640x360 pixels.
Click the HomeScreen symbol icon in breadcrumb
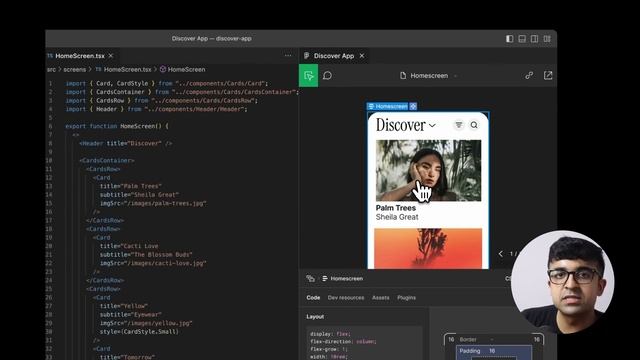163,69
